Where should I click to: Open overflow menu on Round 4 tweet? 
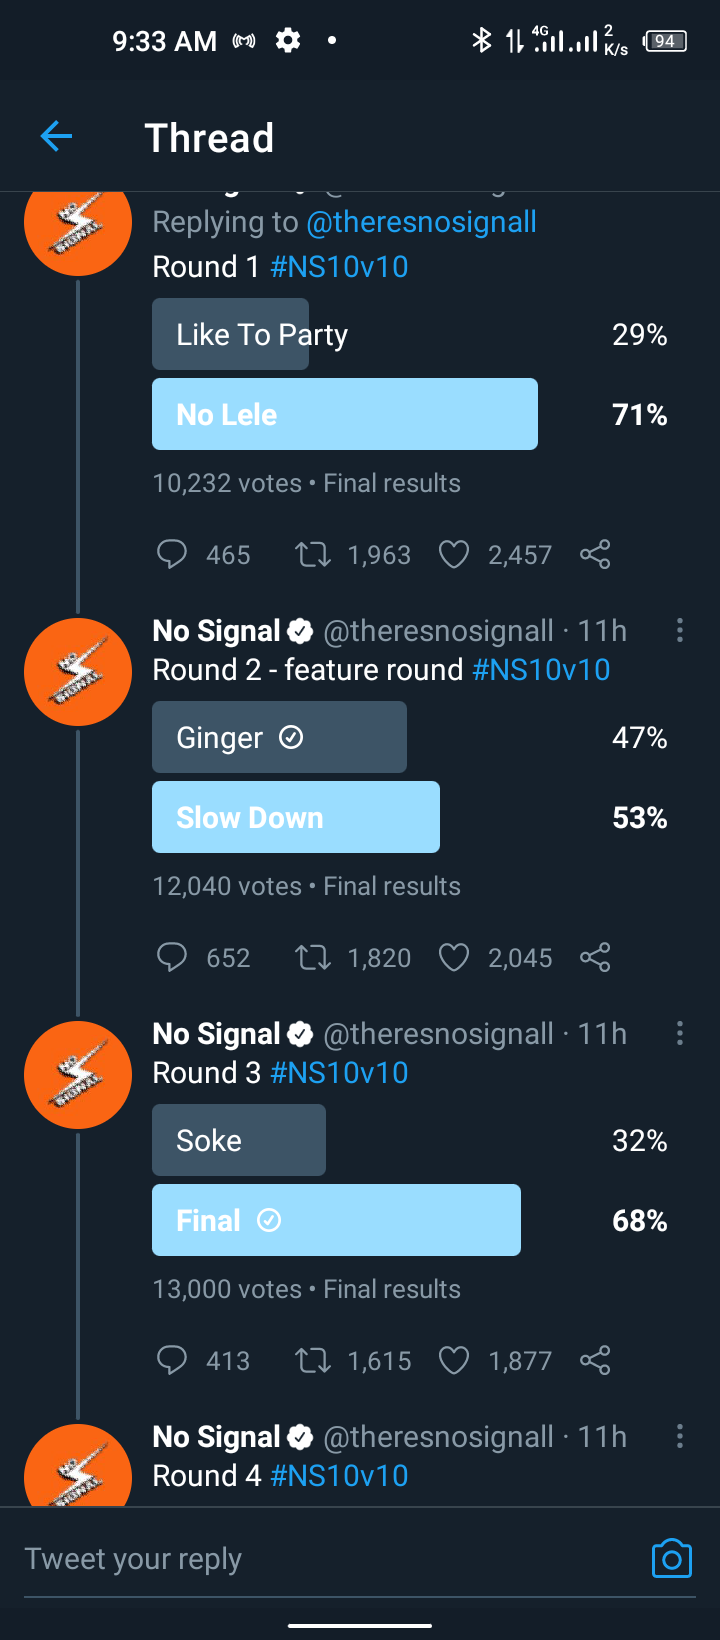click(x=680, y=1436)
